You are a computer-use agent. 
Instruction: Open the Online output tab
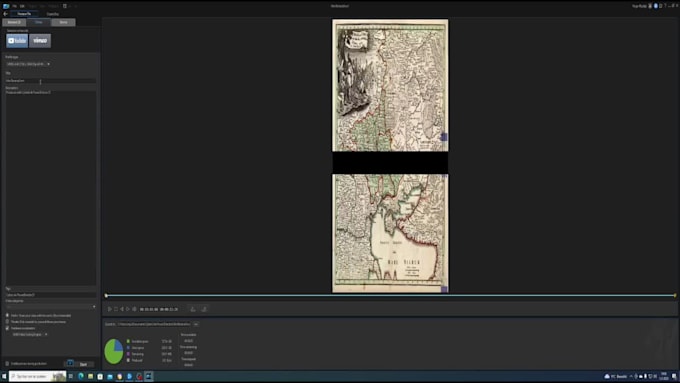coord(39,22)
